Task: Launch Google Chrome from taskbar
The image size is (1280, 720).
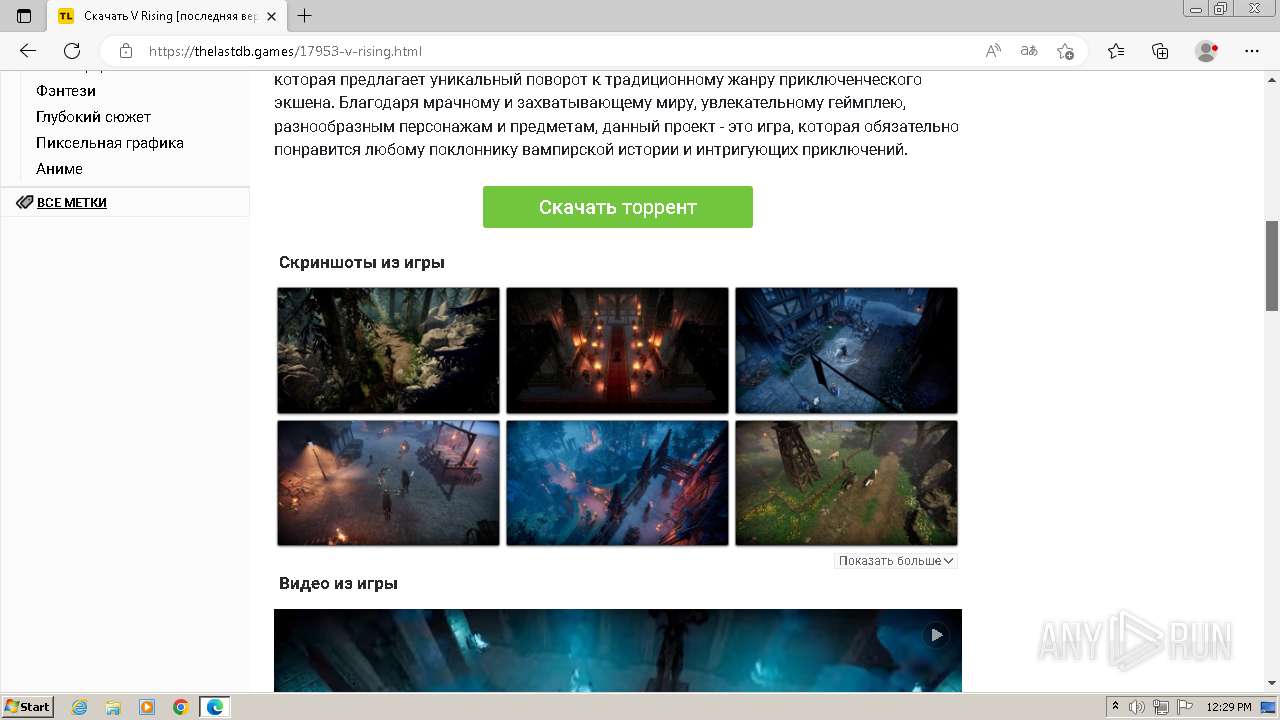Action: tap(181, 707)
